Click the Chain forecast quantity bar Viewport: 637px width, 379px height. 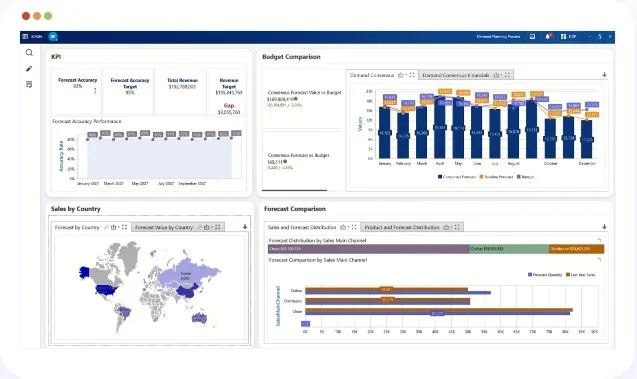pos(438,313)
